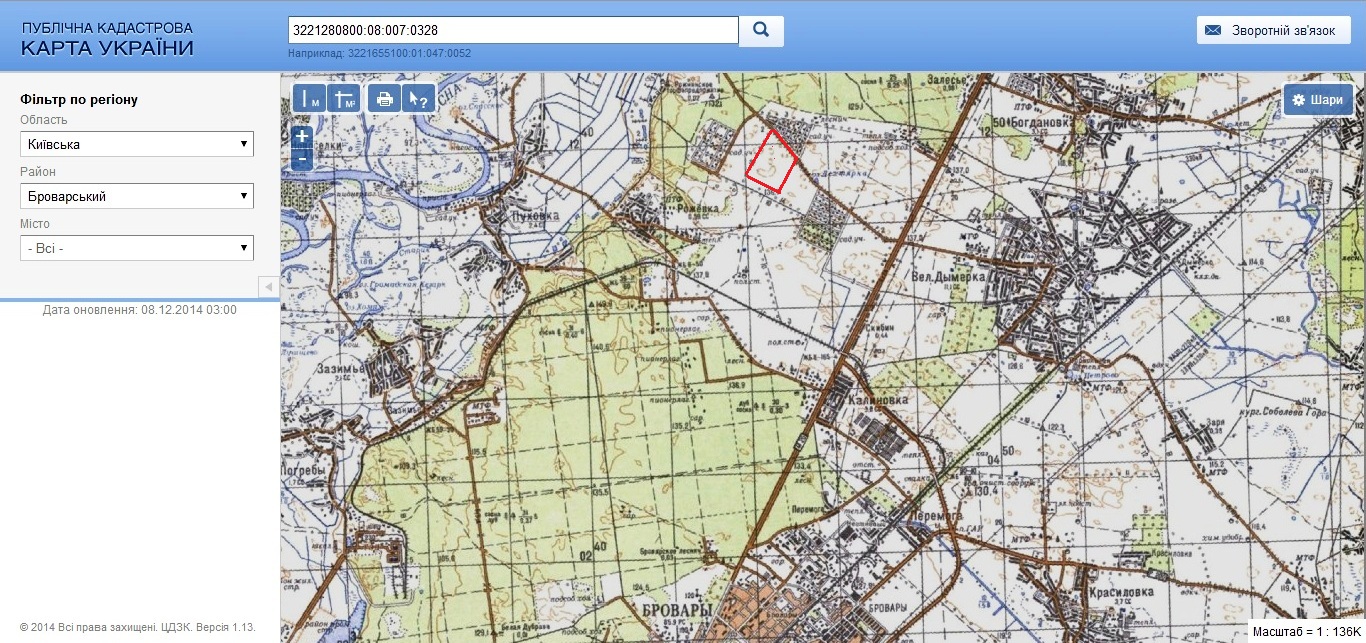Click the envelope icon in feedback button
This screenshot has height=643, width=1366.
[x=1214, y=30]
